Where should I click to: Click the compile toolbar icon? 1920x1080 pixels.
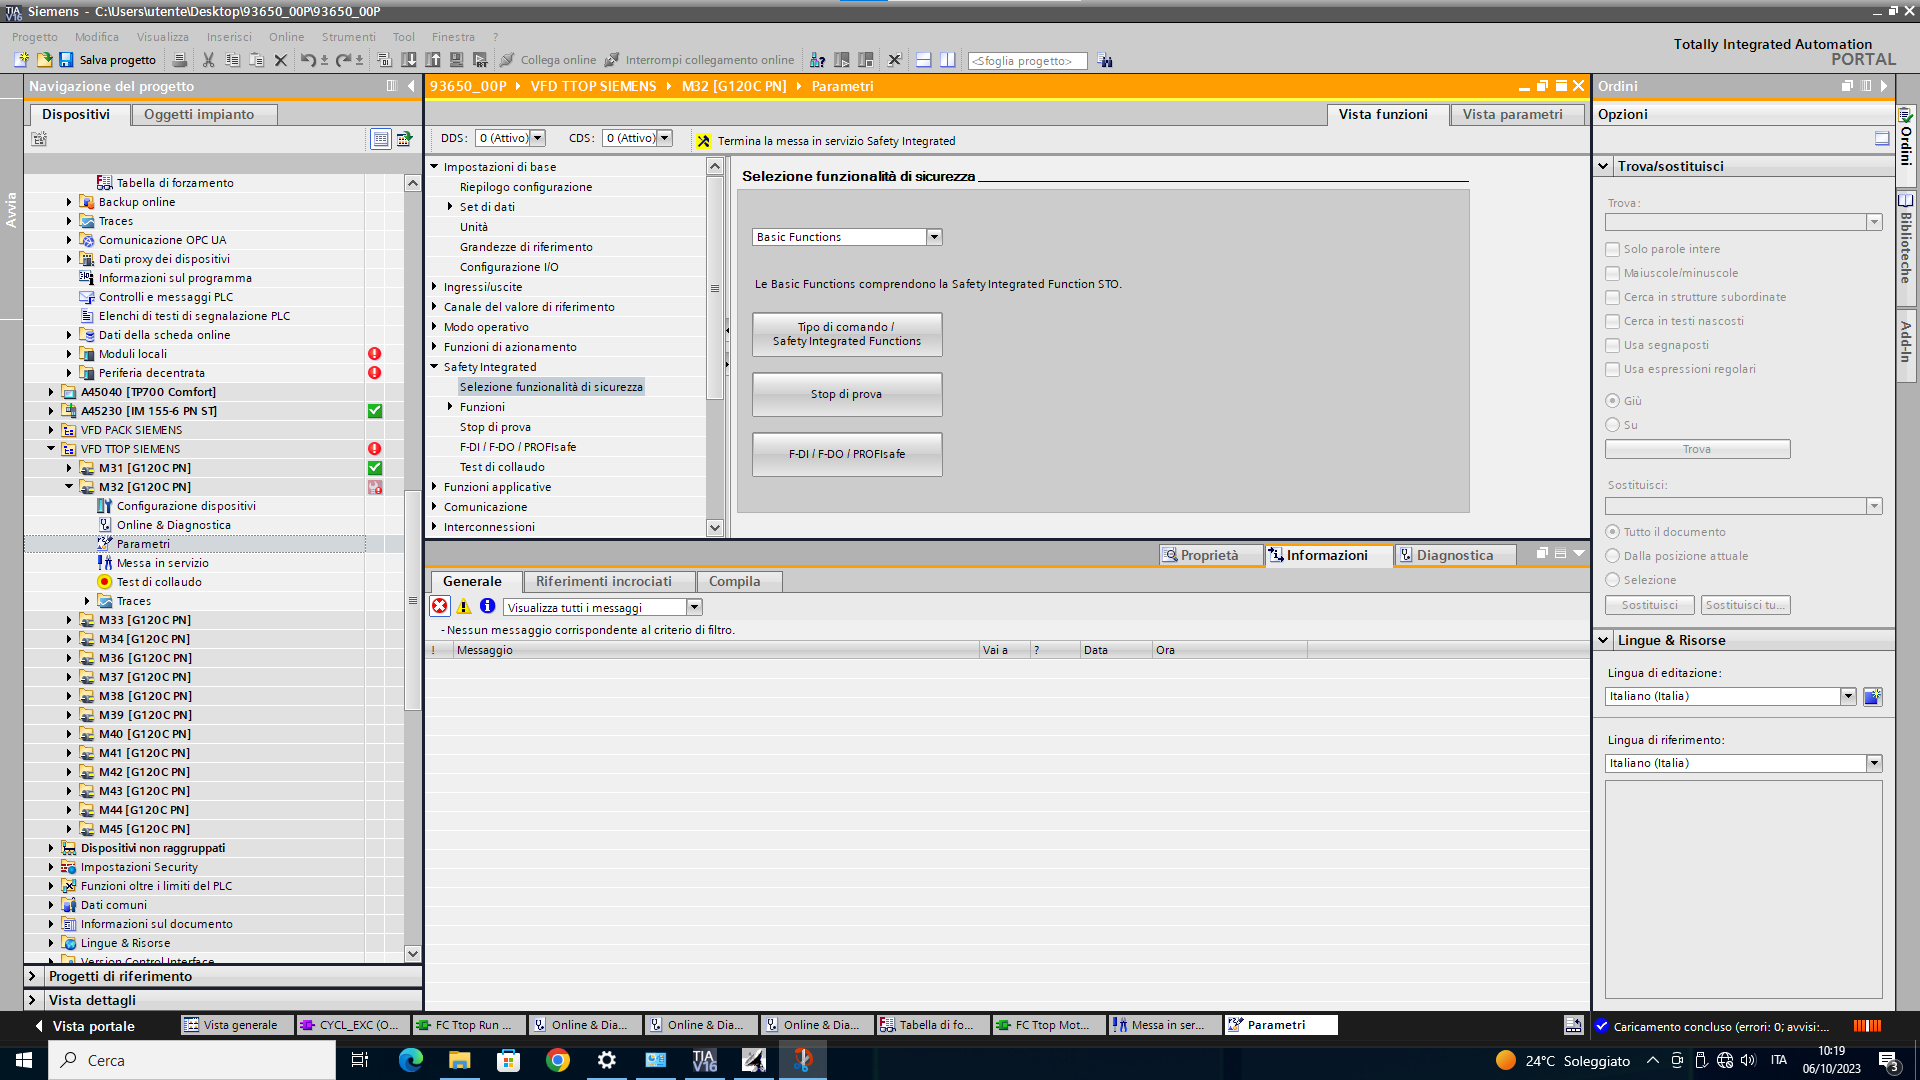click(x=384, y=60)
